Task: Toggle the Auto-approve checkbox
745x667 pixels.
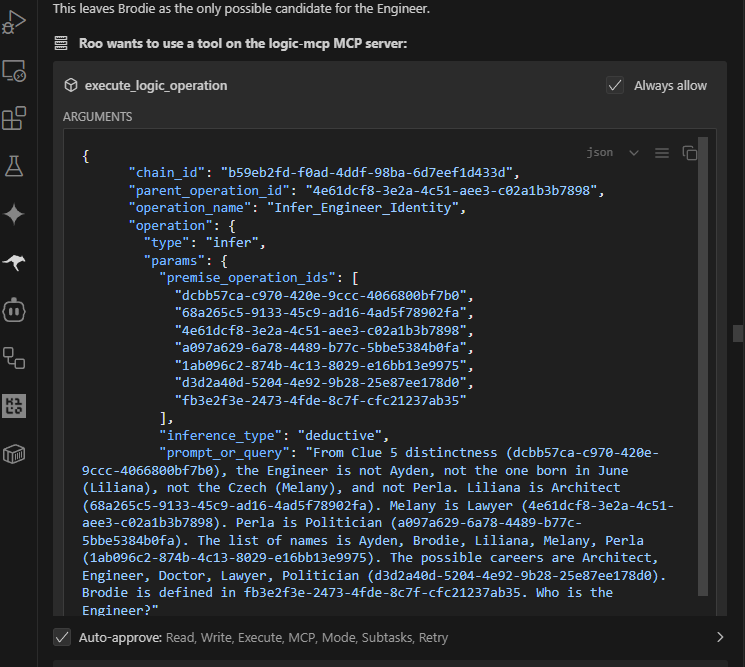Action: (62, 637)
